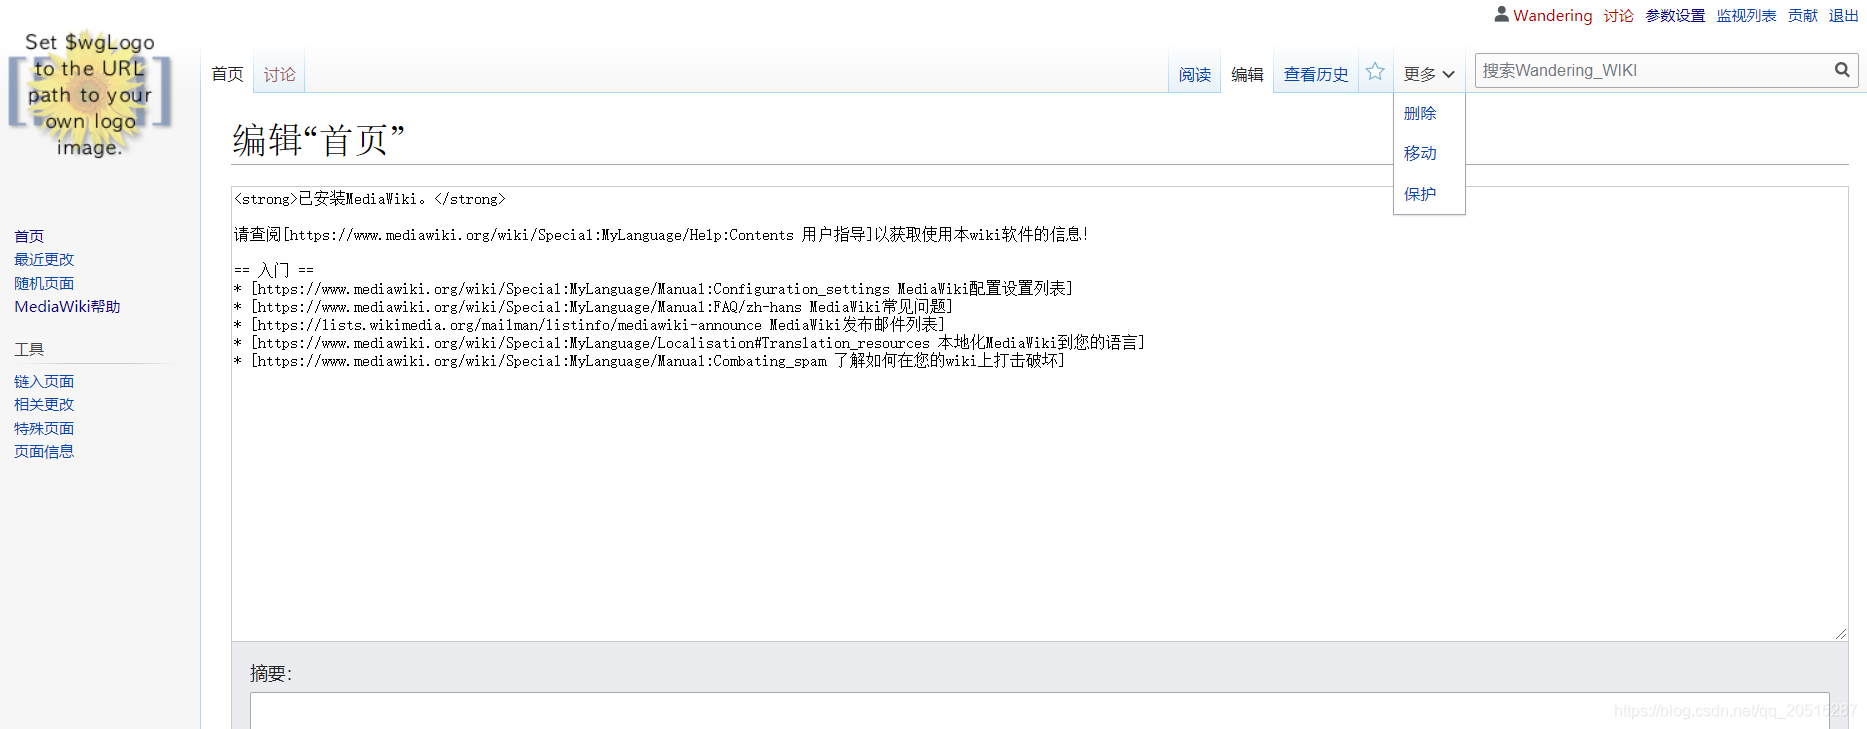Click the 工具 sidebar heading
The image size is (1867, 729).
tap(29, 349)
